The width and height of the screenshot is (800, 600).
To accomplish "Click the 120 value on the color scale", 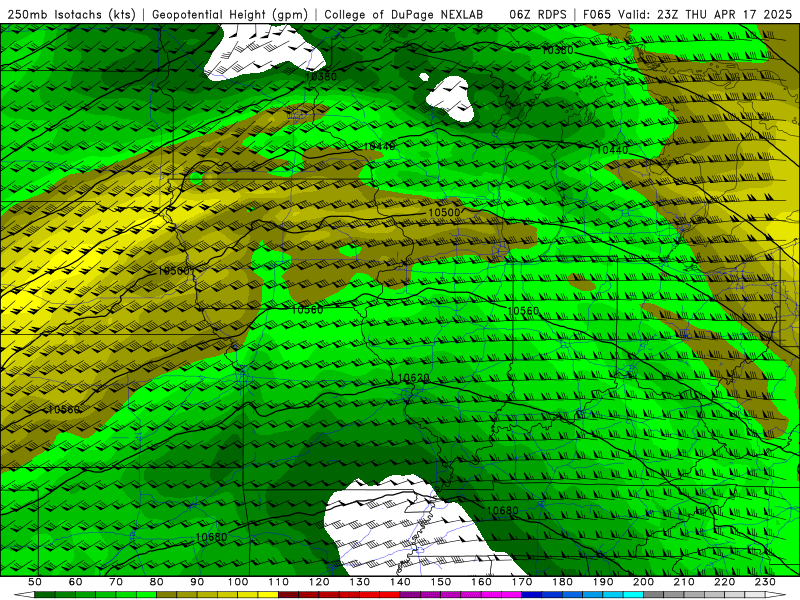I will pyautogui.click(x=319, y=582).
